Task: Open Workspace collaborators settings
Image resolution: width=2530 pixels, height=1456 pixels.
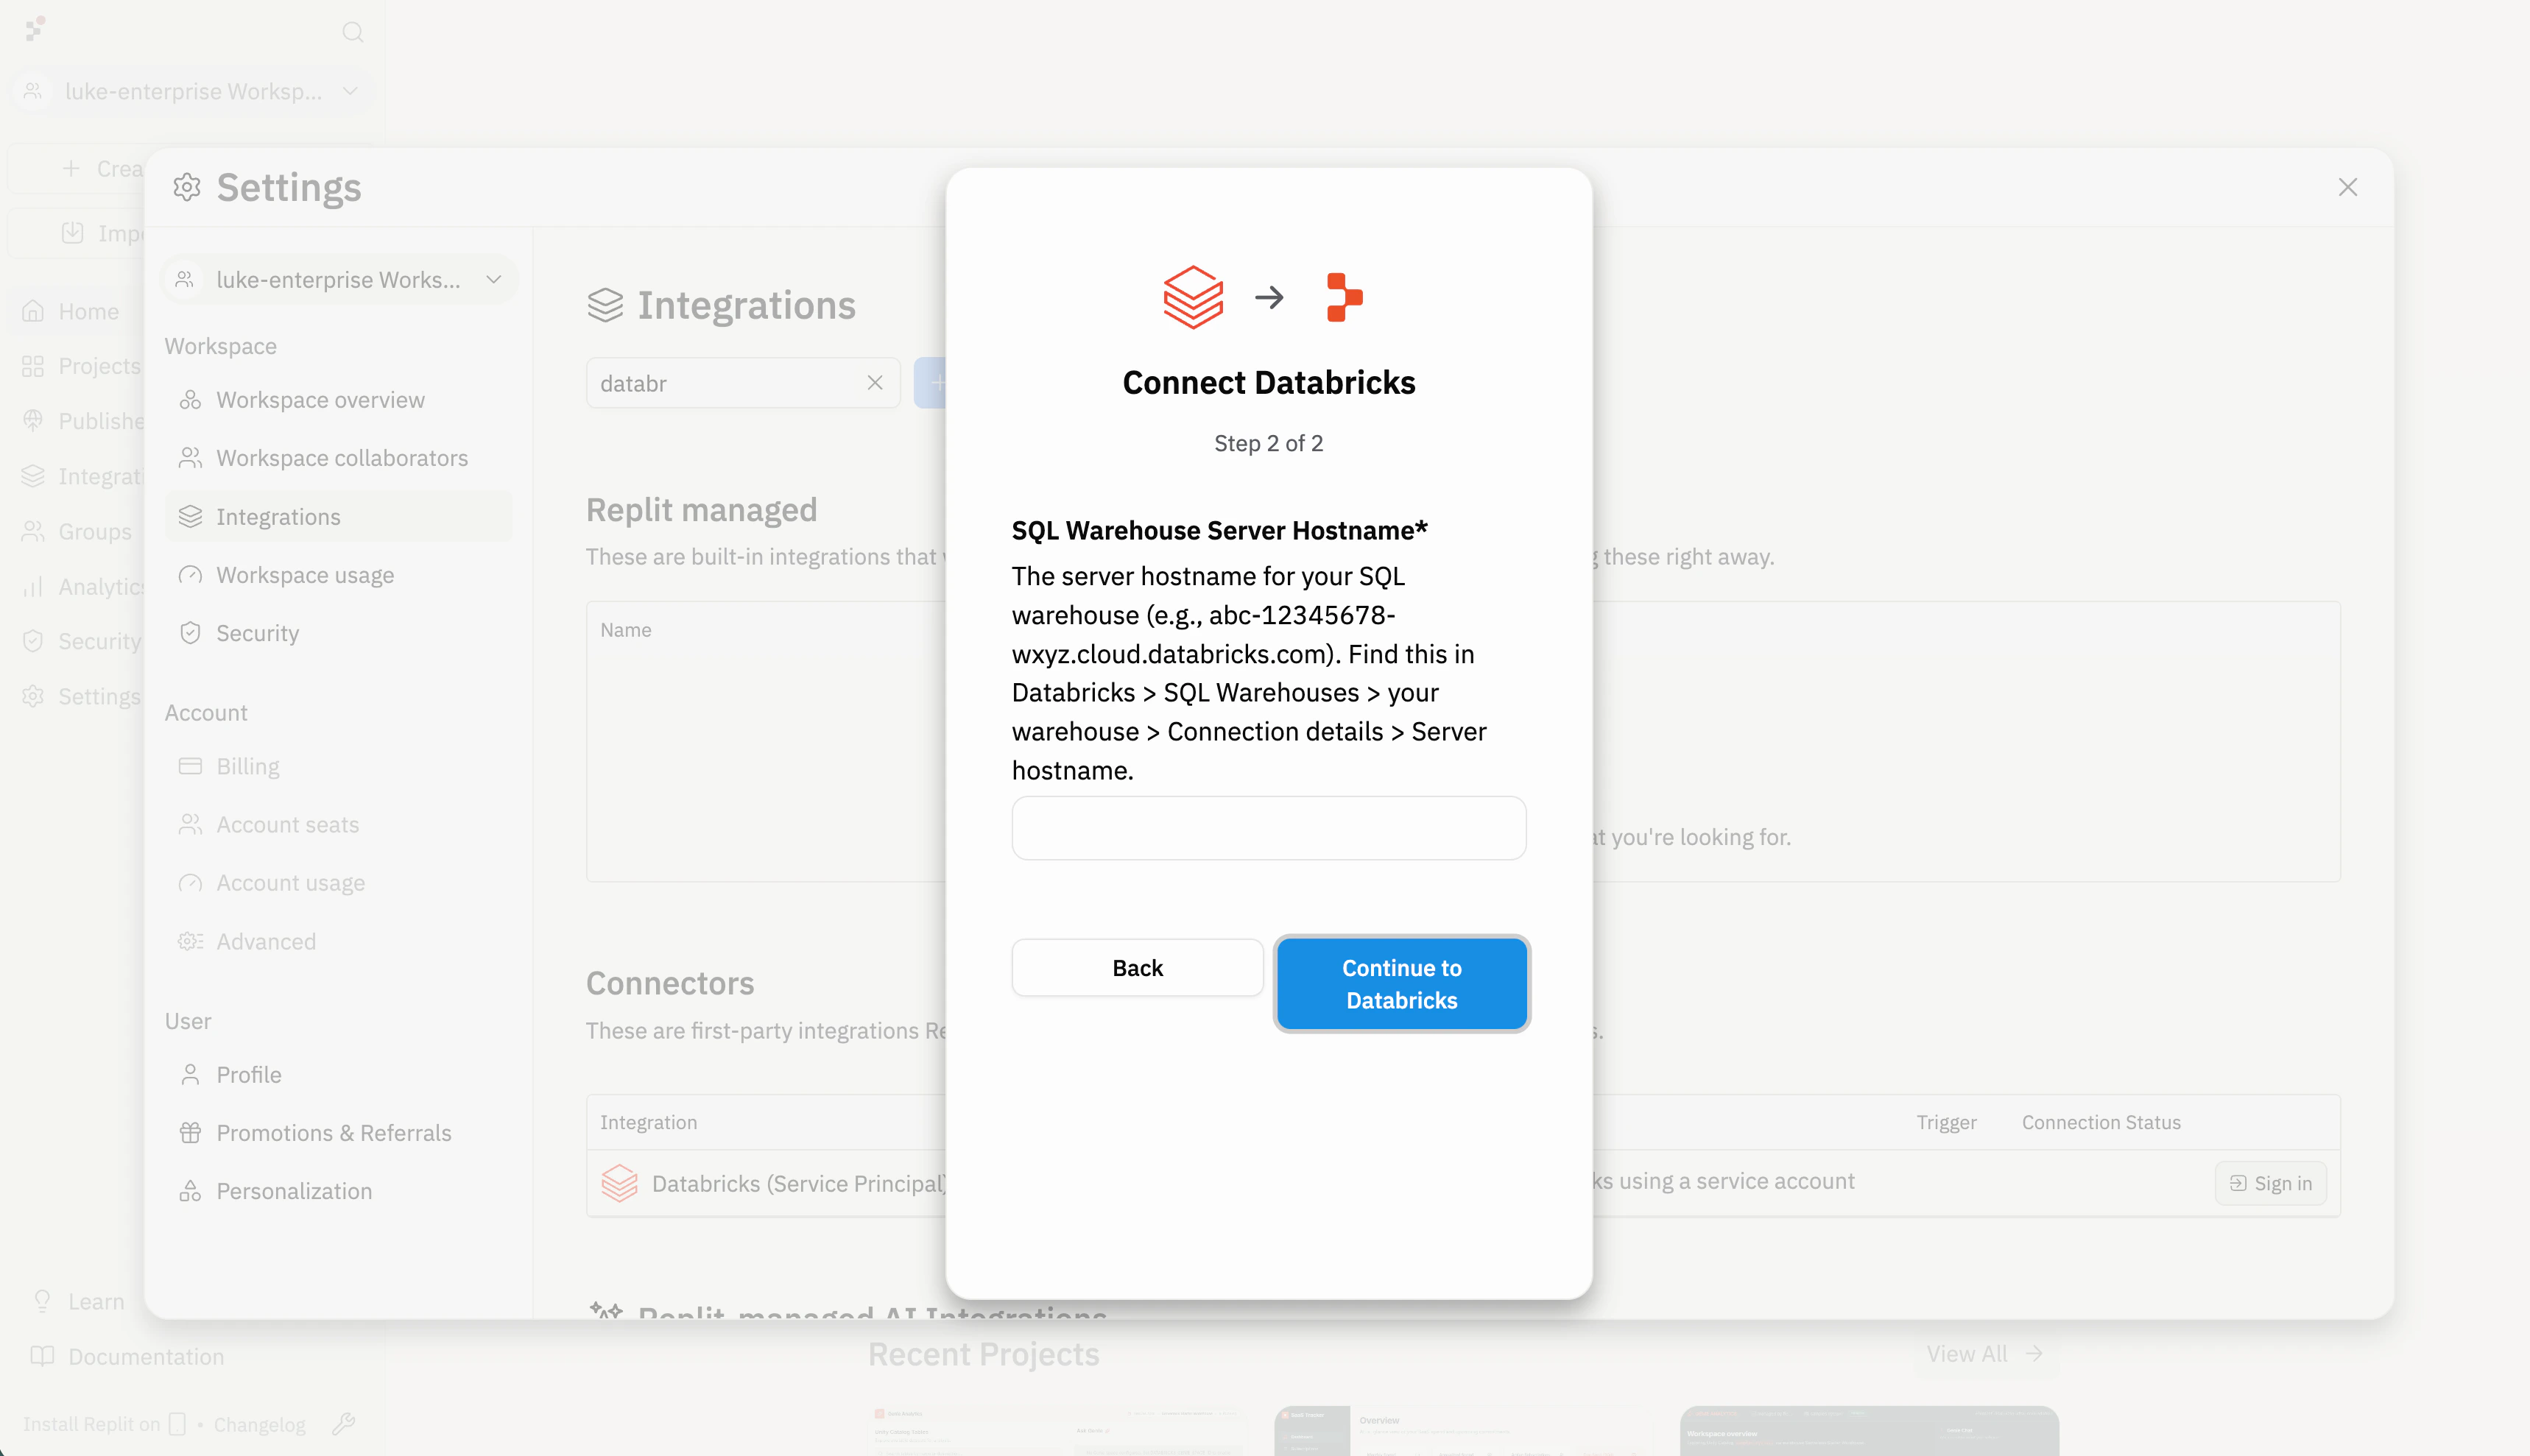Action: point(339,458)
